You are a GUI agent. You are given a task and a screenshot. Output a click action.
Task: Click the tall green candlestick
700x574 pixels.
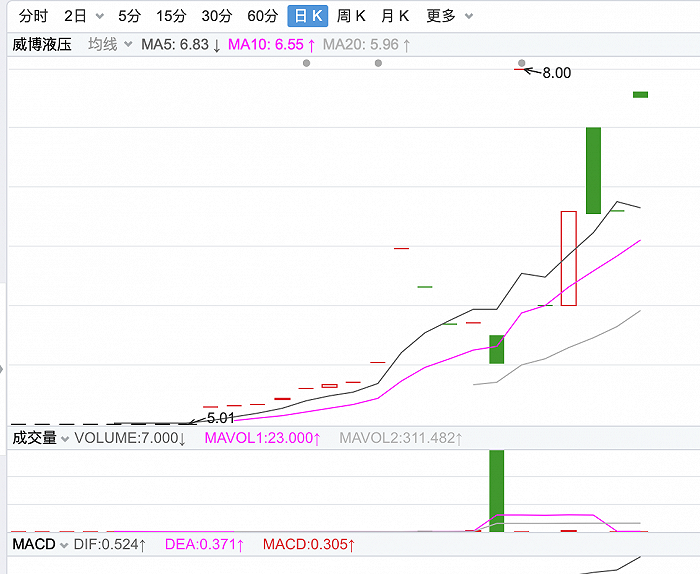coord(593,171)
